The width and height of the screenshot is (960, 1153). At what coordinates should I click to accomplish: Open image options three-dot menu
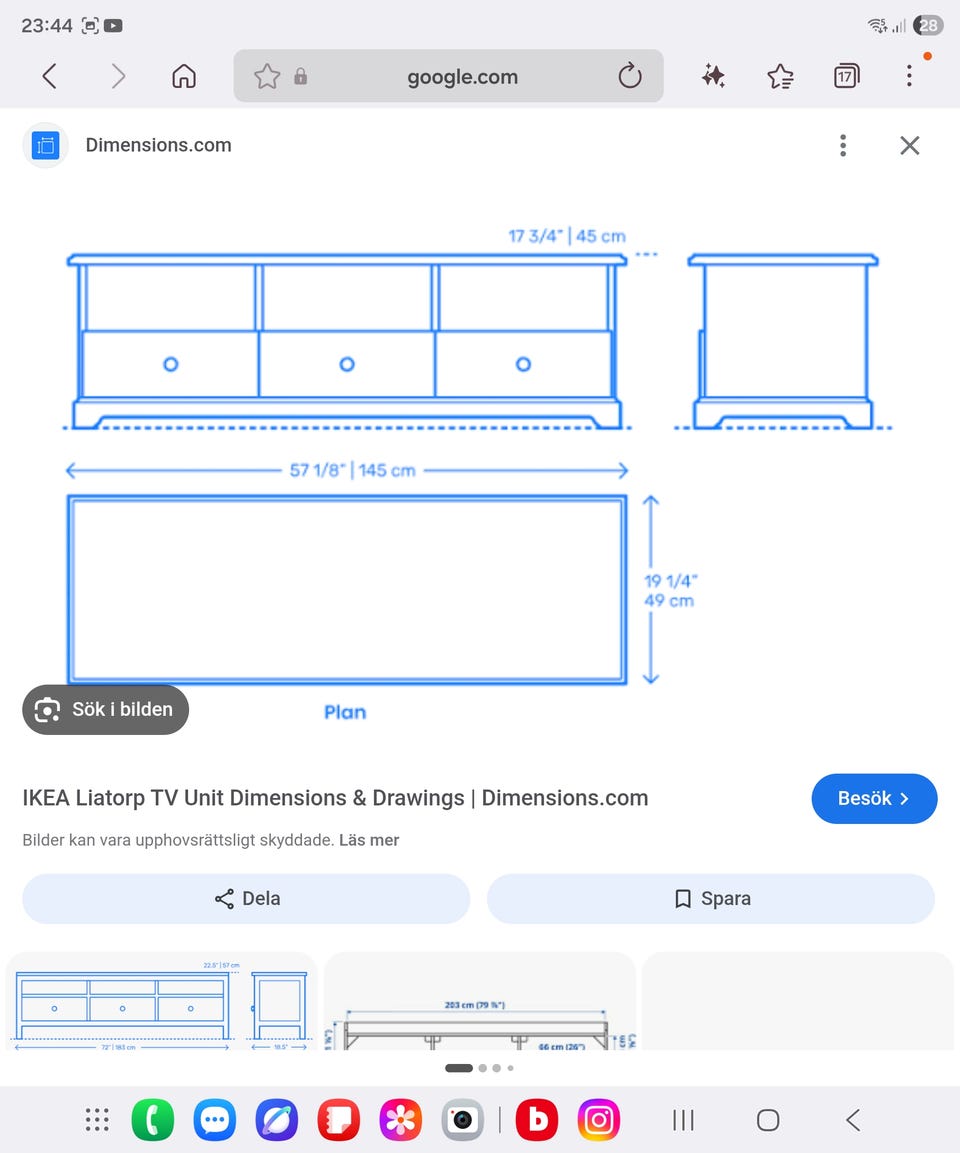pyautogui.click(x=843, y=145)
